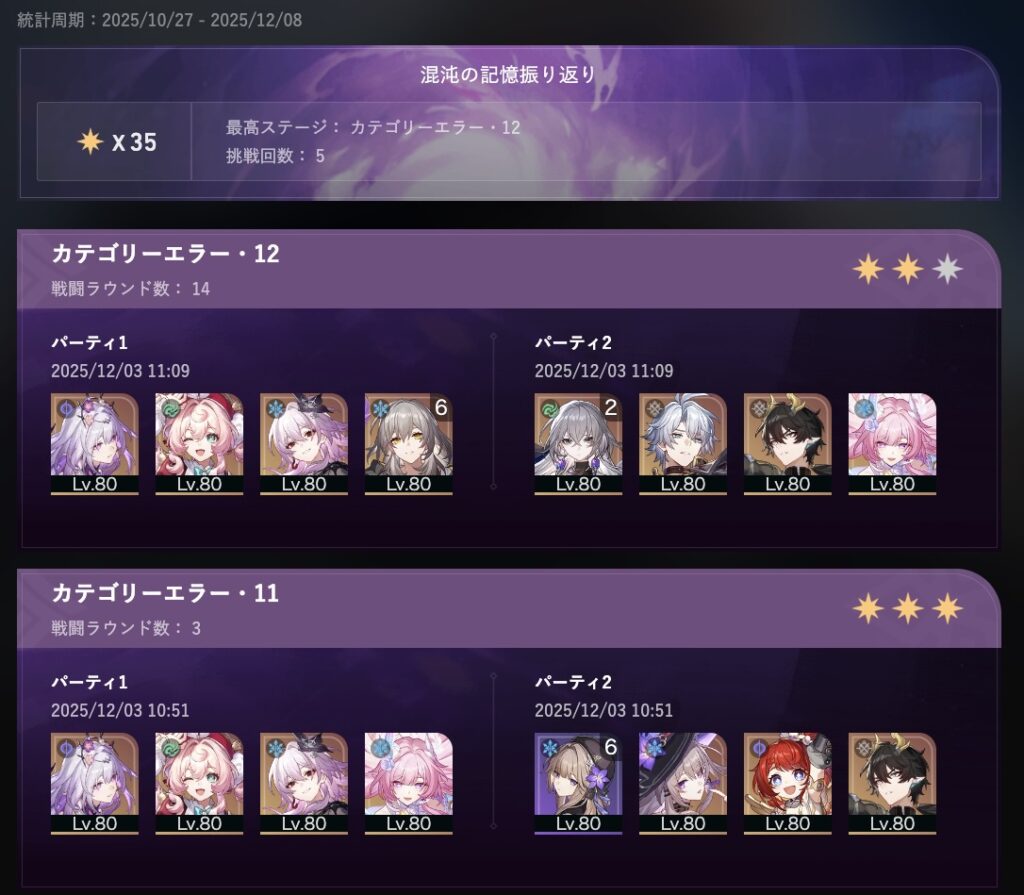Select the brown-haired character with purple flower, badge 6
The image size is (1024, 895).
[578, 783]
